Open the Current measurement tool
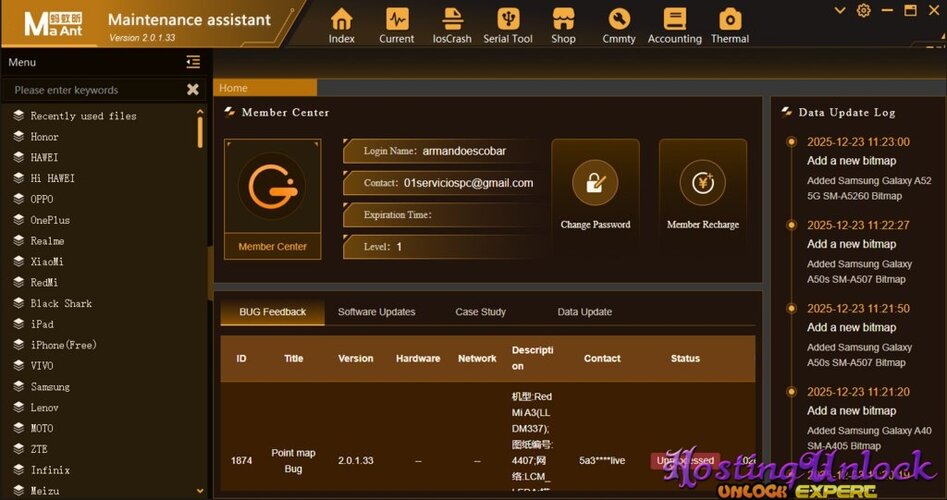This screenshot has width=947, height=500. coord(396,26)
